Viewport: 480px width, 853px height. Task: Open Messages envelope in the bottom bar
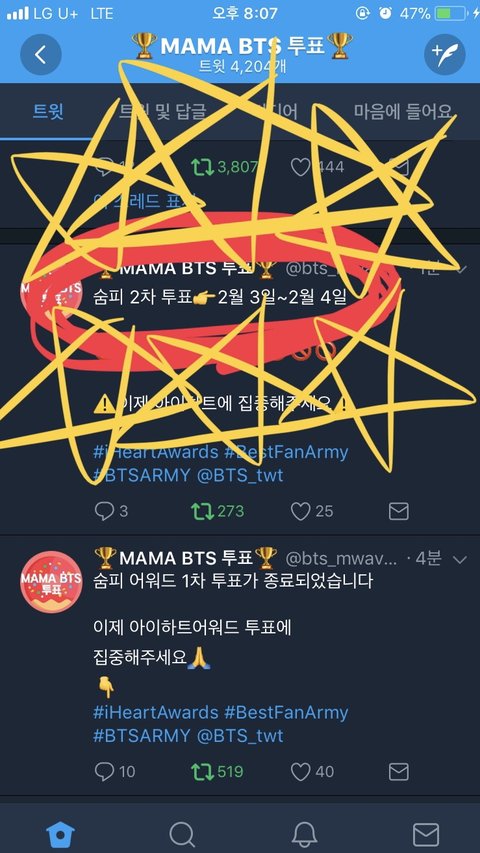click(426, 833)
